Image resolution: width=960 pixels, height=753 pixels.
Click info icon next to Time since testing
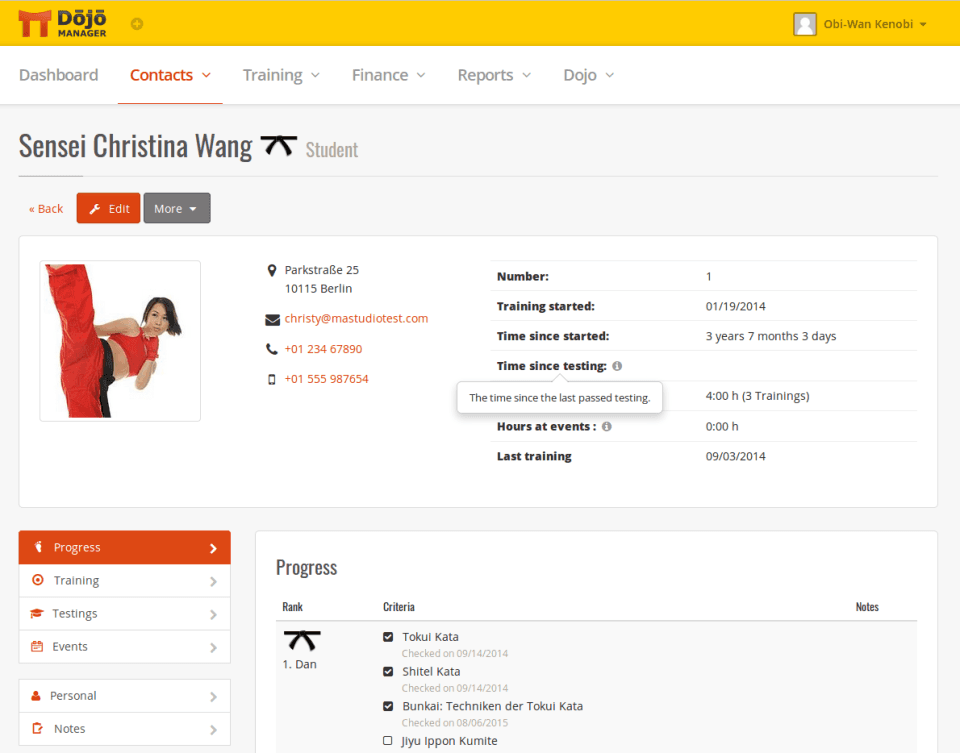tap(617, 366)
